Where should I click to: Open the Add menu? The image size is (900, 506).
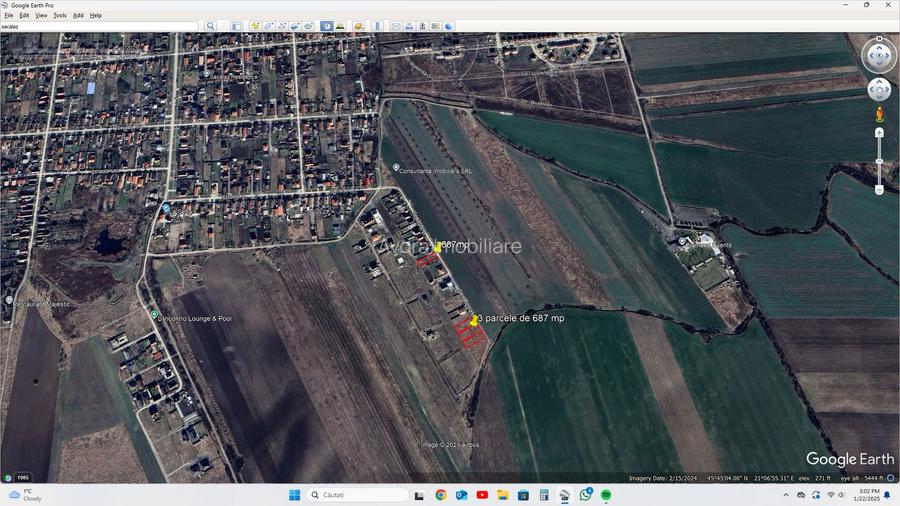(x=79, y=16)
